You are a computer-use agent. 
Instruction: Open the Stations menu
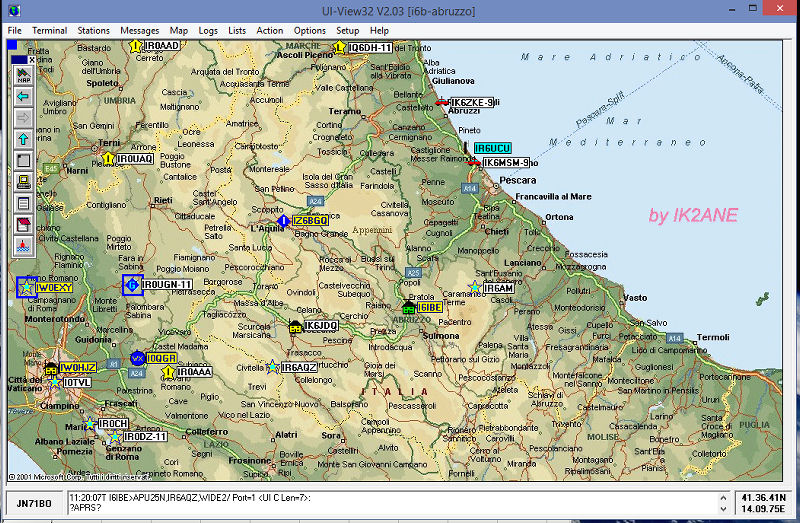pos(93,31)
